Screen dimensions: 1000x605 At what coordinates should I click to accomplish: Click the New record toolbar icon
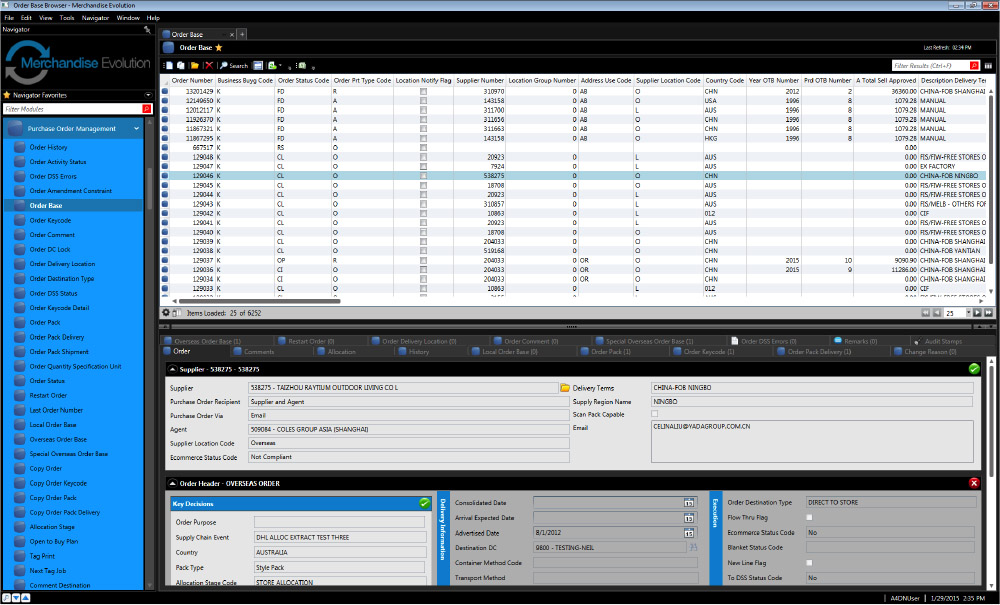[170, 66]
